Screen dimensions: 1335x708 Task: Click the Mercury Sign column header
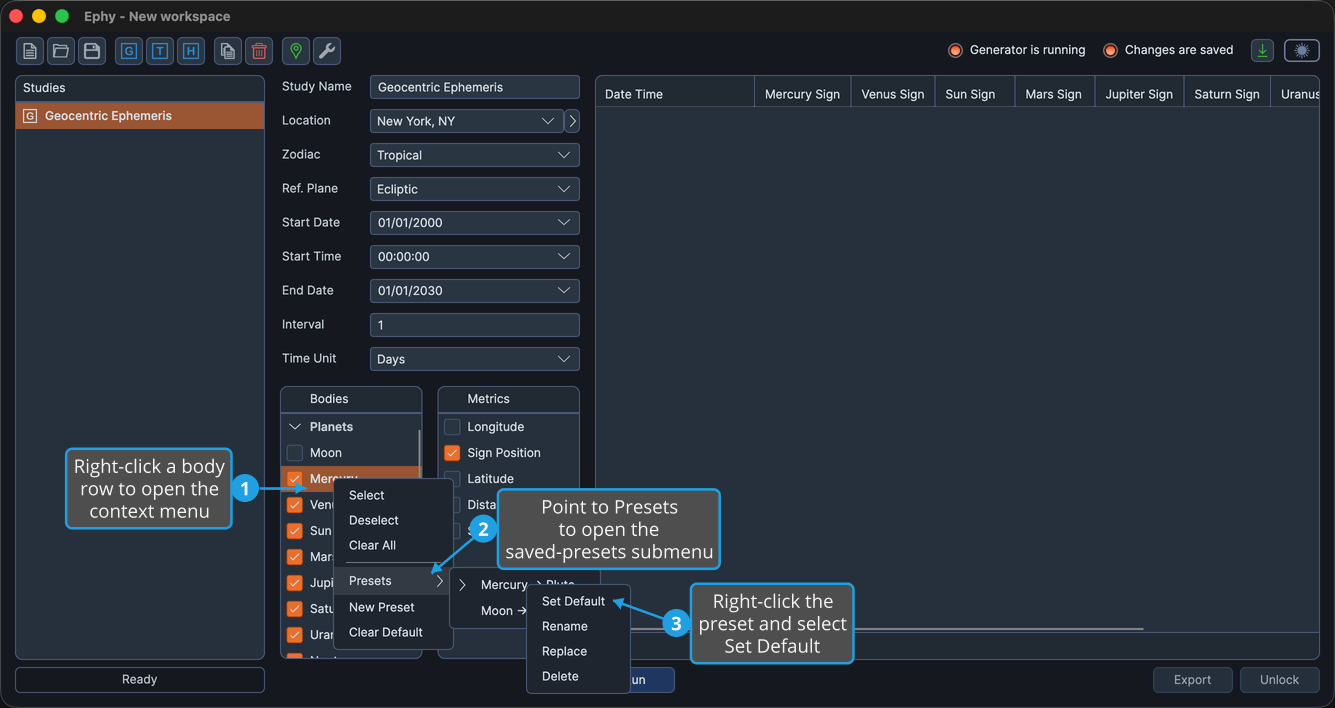[x=802, y=94]
